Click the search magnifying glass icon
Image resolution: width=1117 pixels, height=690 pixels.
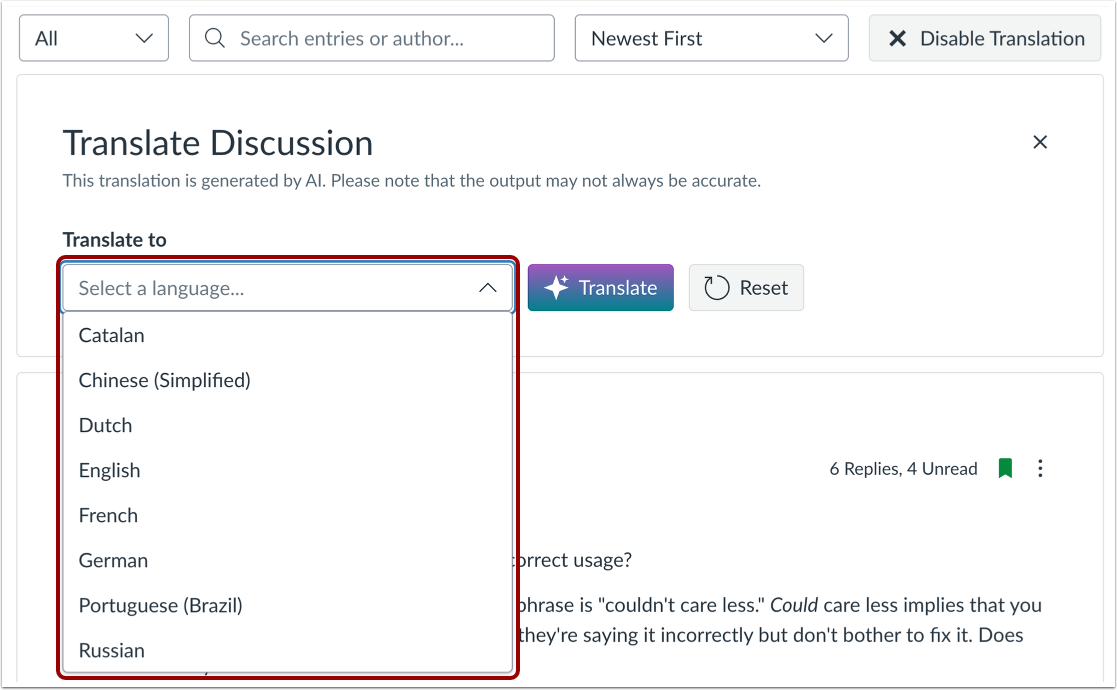pos(214,38)
